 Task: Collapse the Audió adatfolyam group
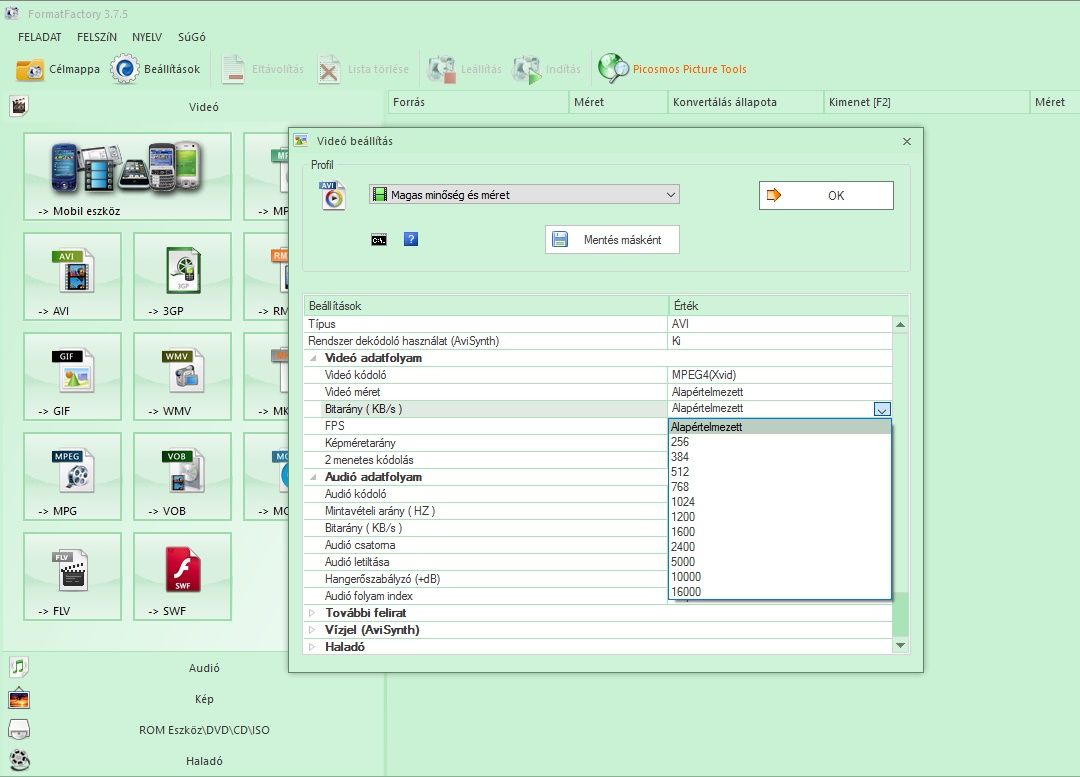(x=313, y=477)
